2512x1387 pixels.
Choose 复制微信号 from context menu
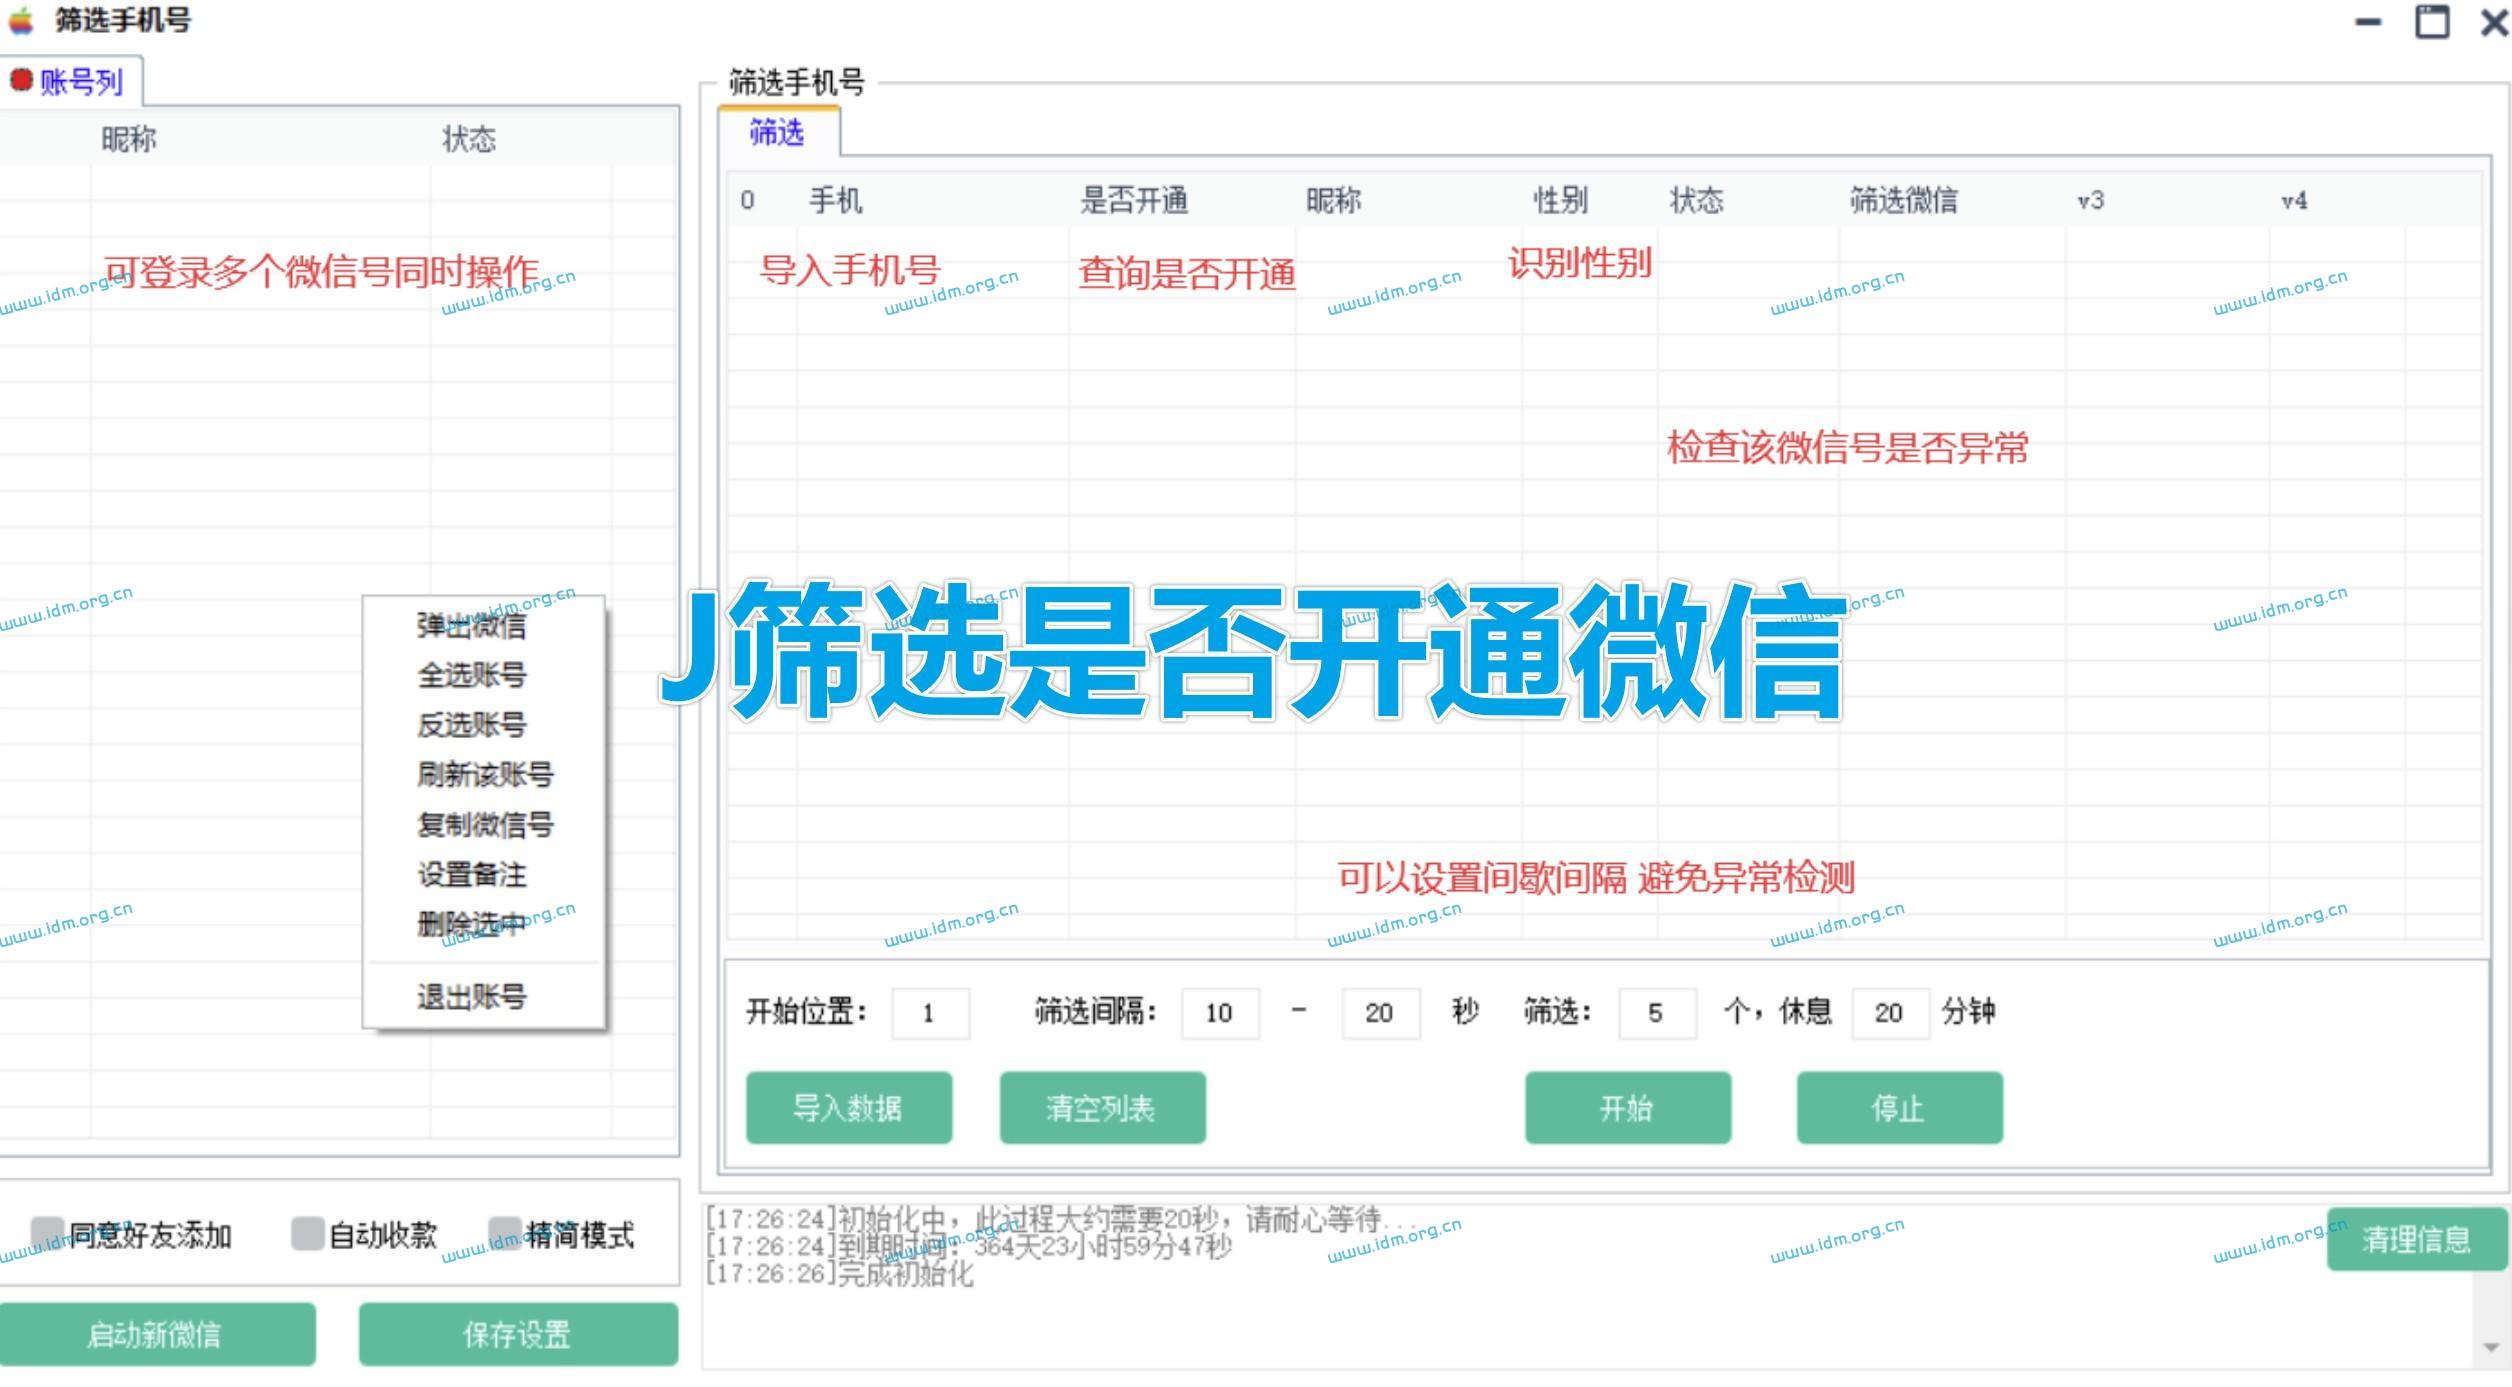[x=485, y=825]
